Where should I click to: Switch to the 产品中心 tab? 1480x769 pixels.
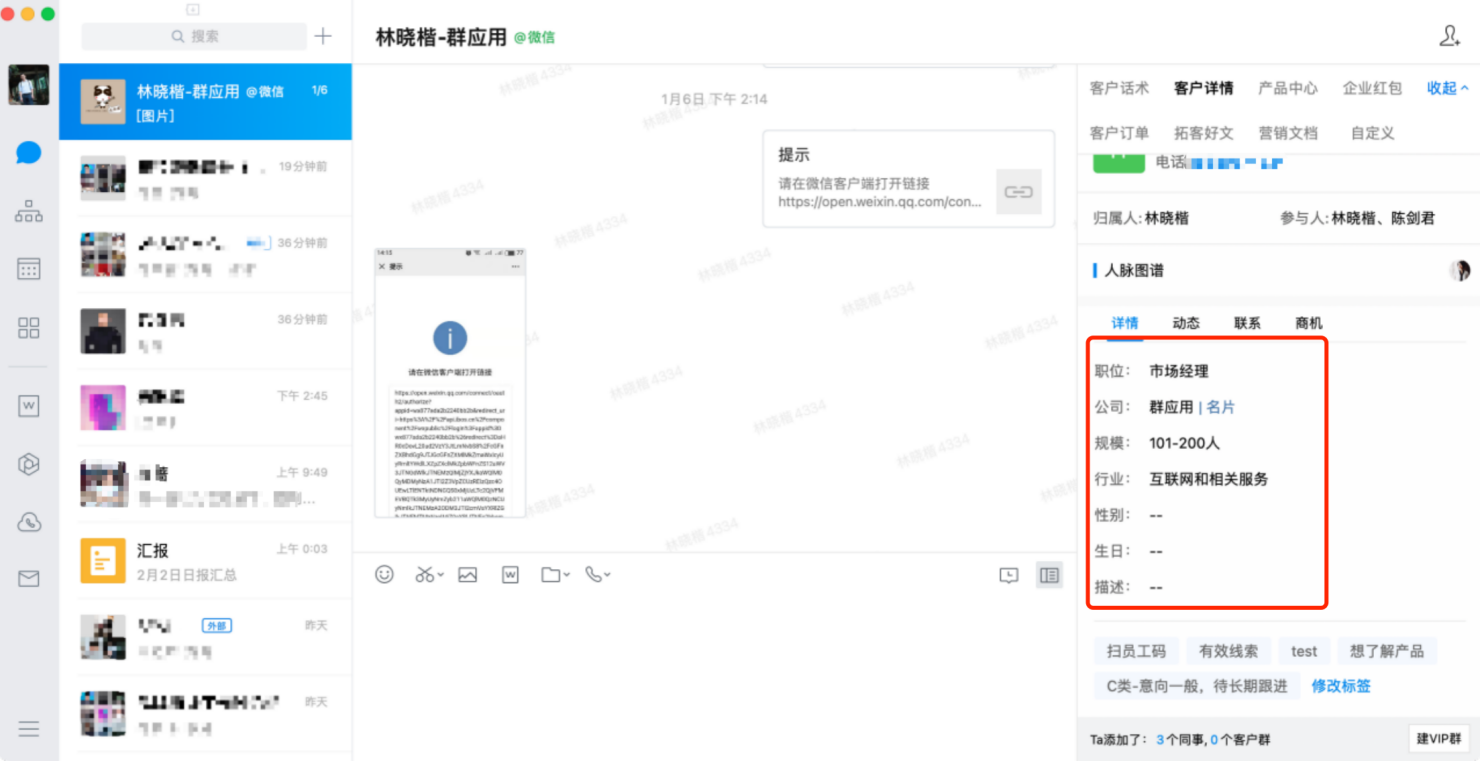[1287, 88]
